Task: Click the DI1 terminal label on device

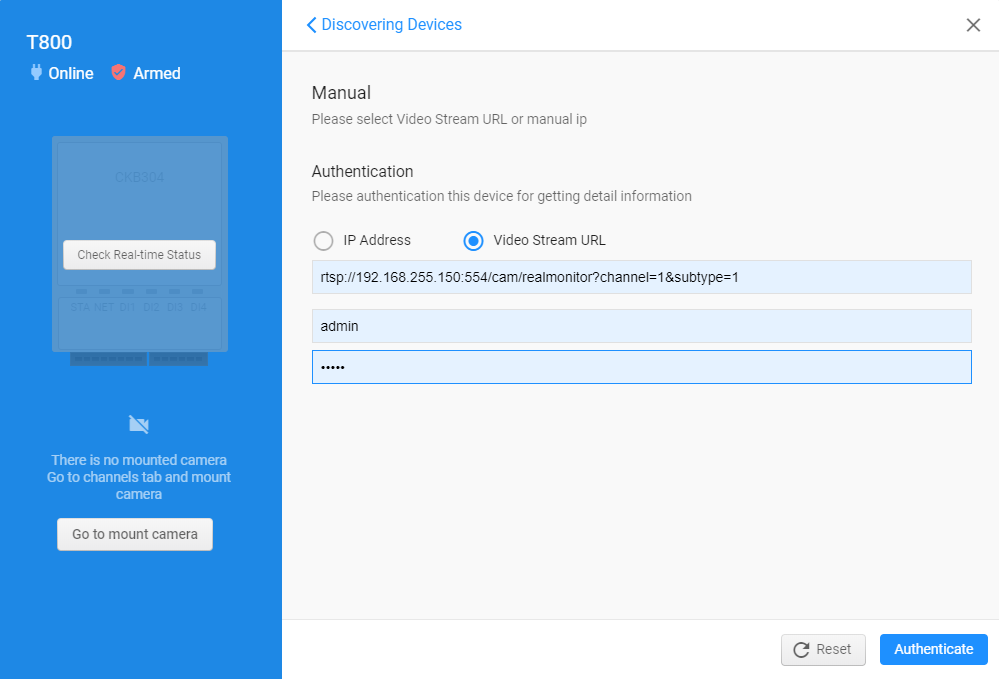Action: pos(127,306)
